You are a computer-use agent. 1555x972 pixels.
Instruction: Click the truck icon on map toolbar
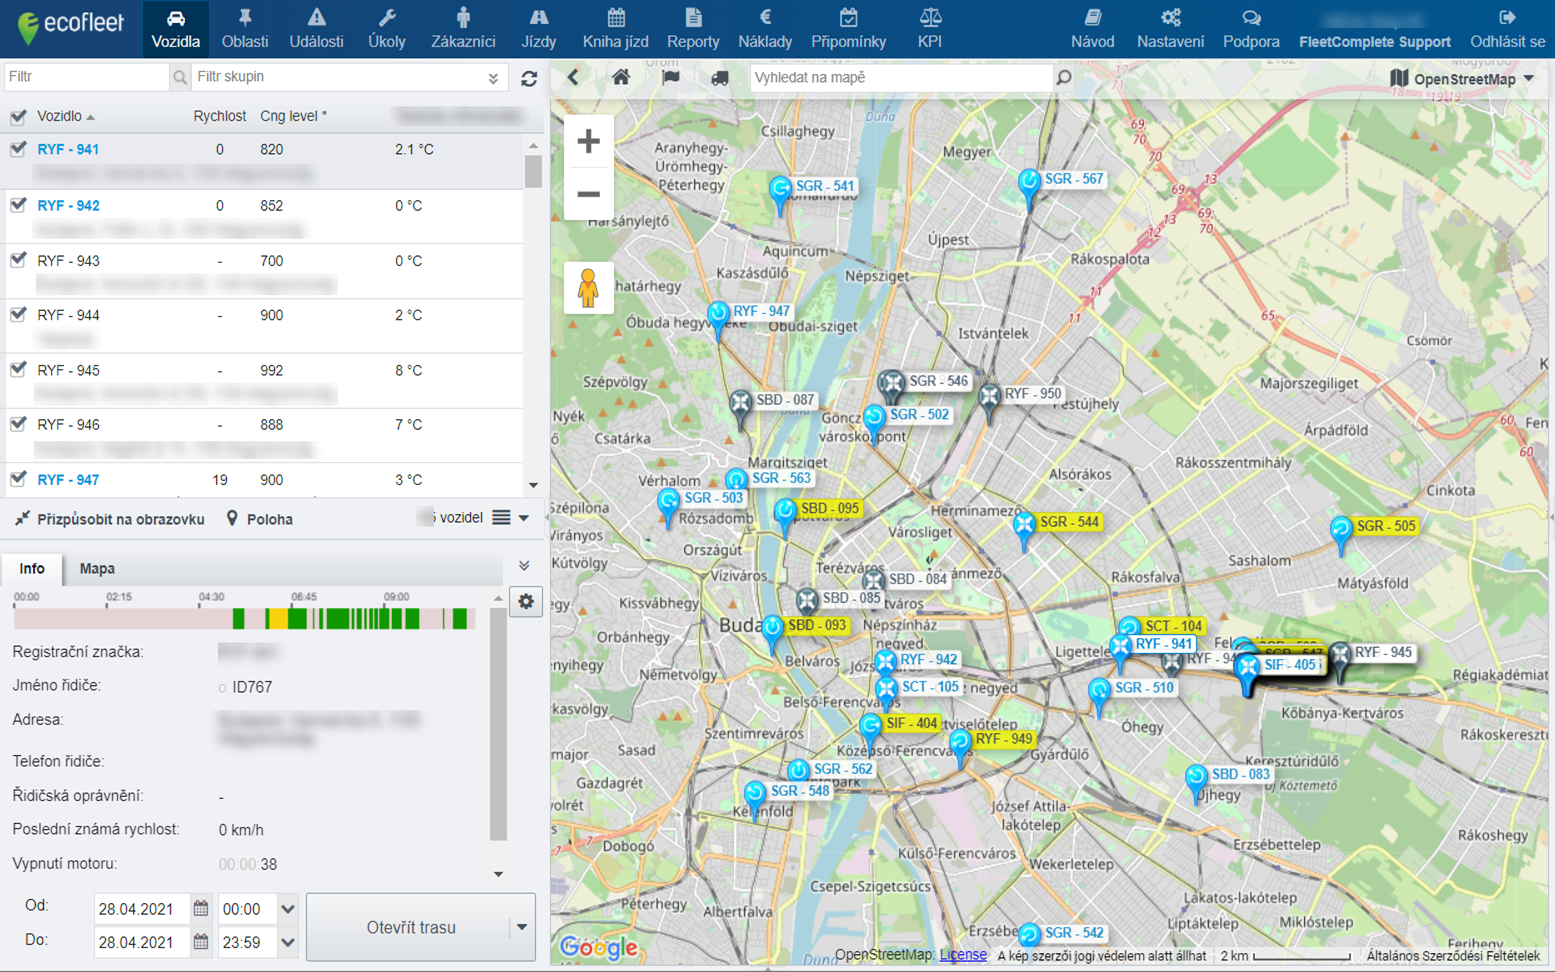coord(720,77)
